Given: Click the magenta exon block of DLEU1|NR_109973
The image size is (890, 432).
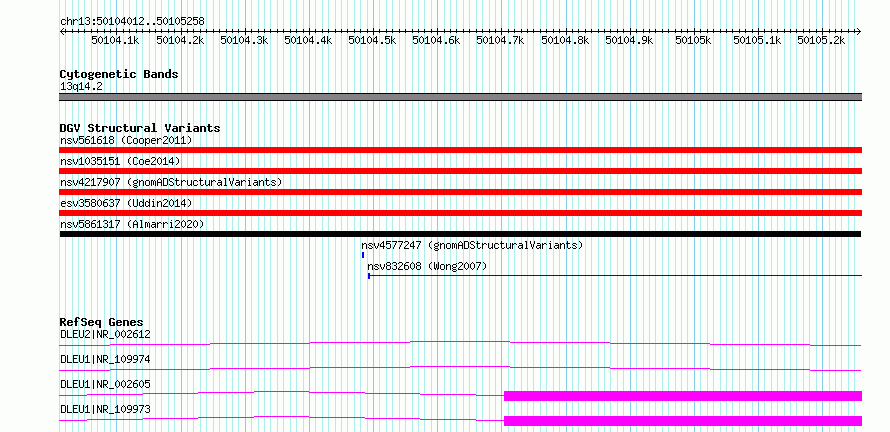Looking at the screenshot, I should click(683, 421).
